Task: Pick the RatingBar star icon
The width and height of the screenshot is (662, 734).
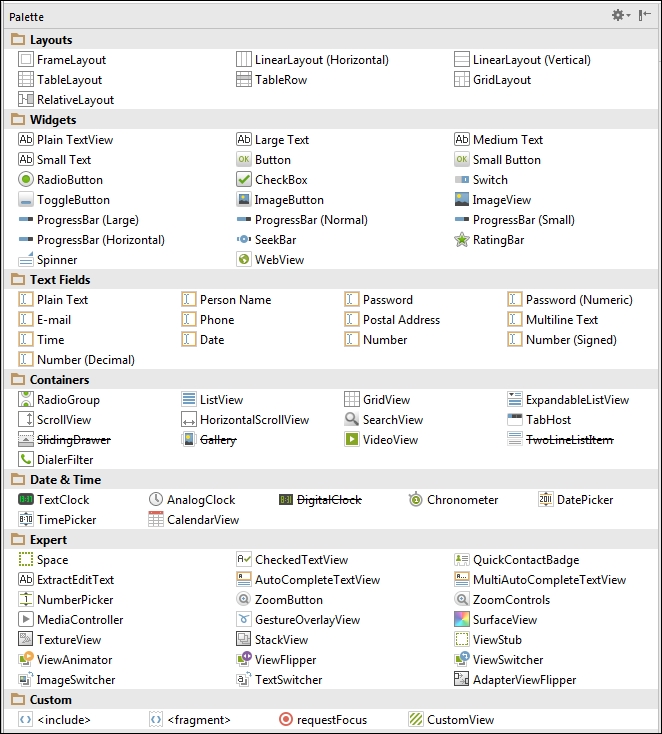Action: point(461,240)
